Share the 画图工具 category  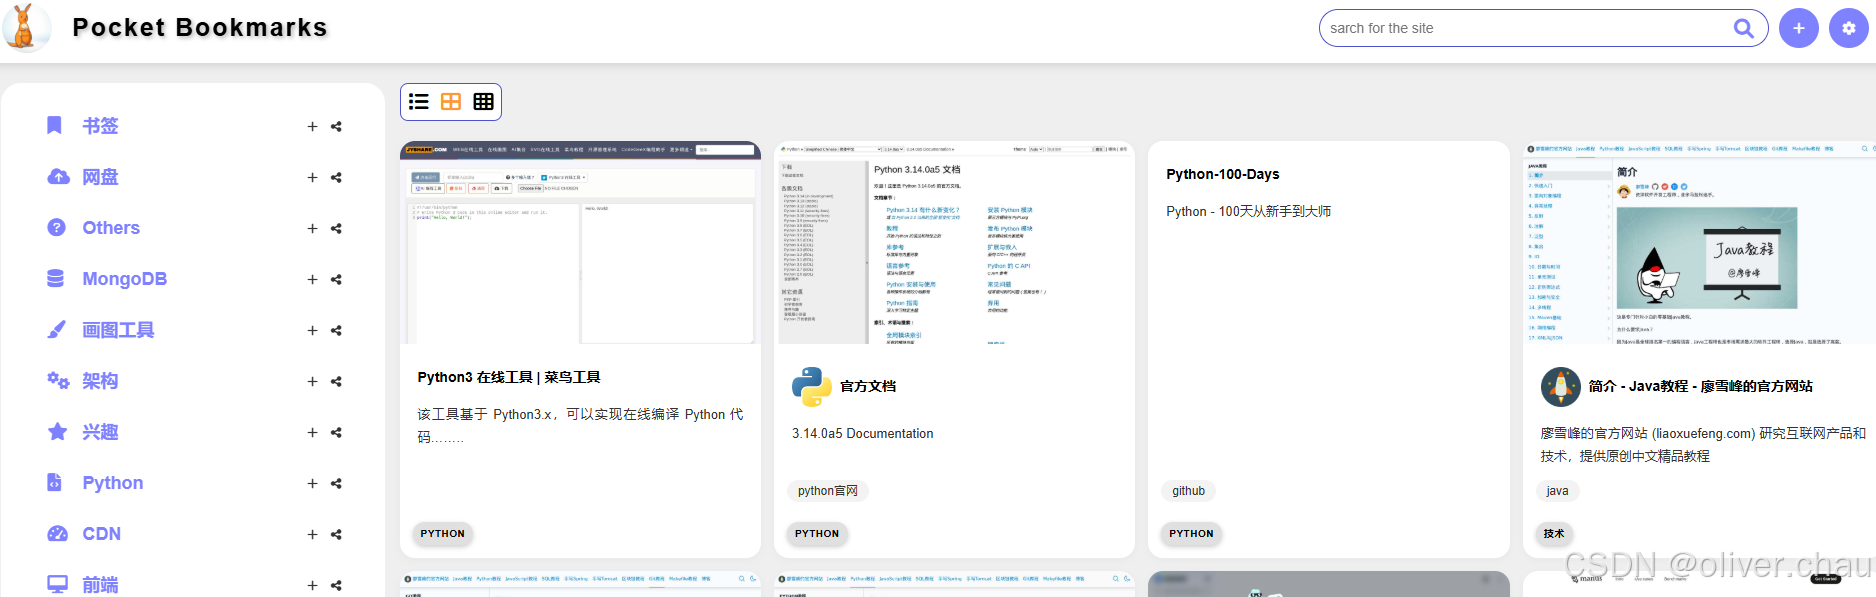(x=336, y=330)
